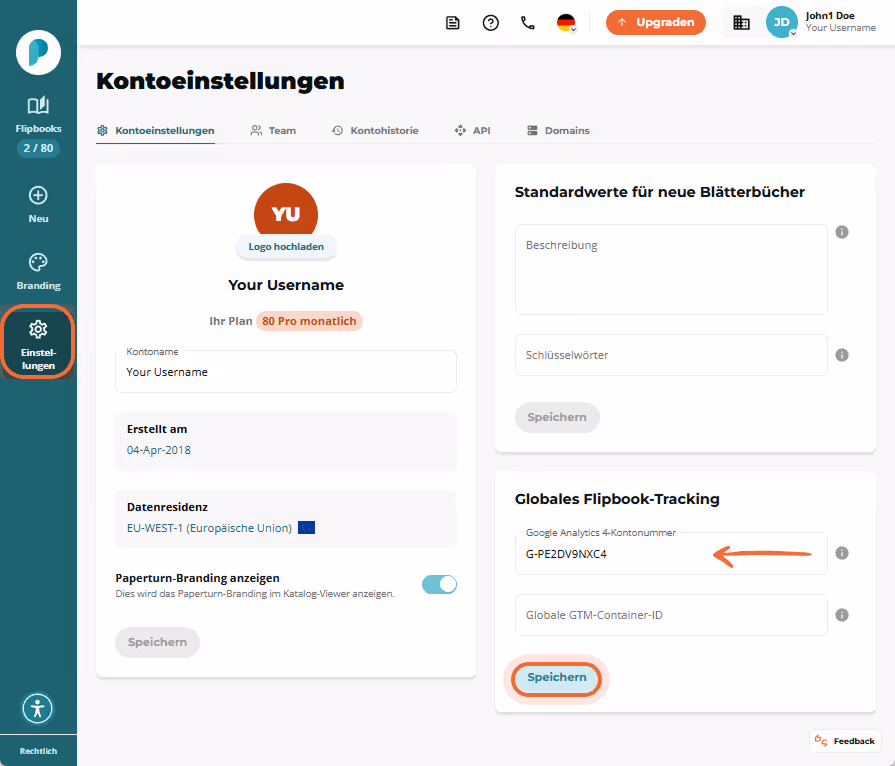This screenshot has height=766, width=895.
Task: Click the Schlüsselwörter input field
Action: tap(671, 355)
